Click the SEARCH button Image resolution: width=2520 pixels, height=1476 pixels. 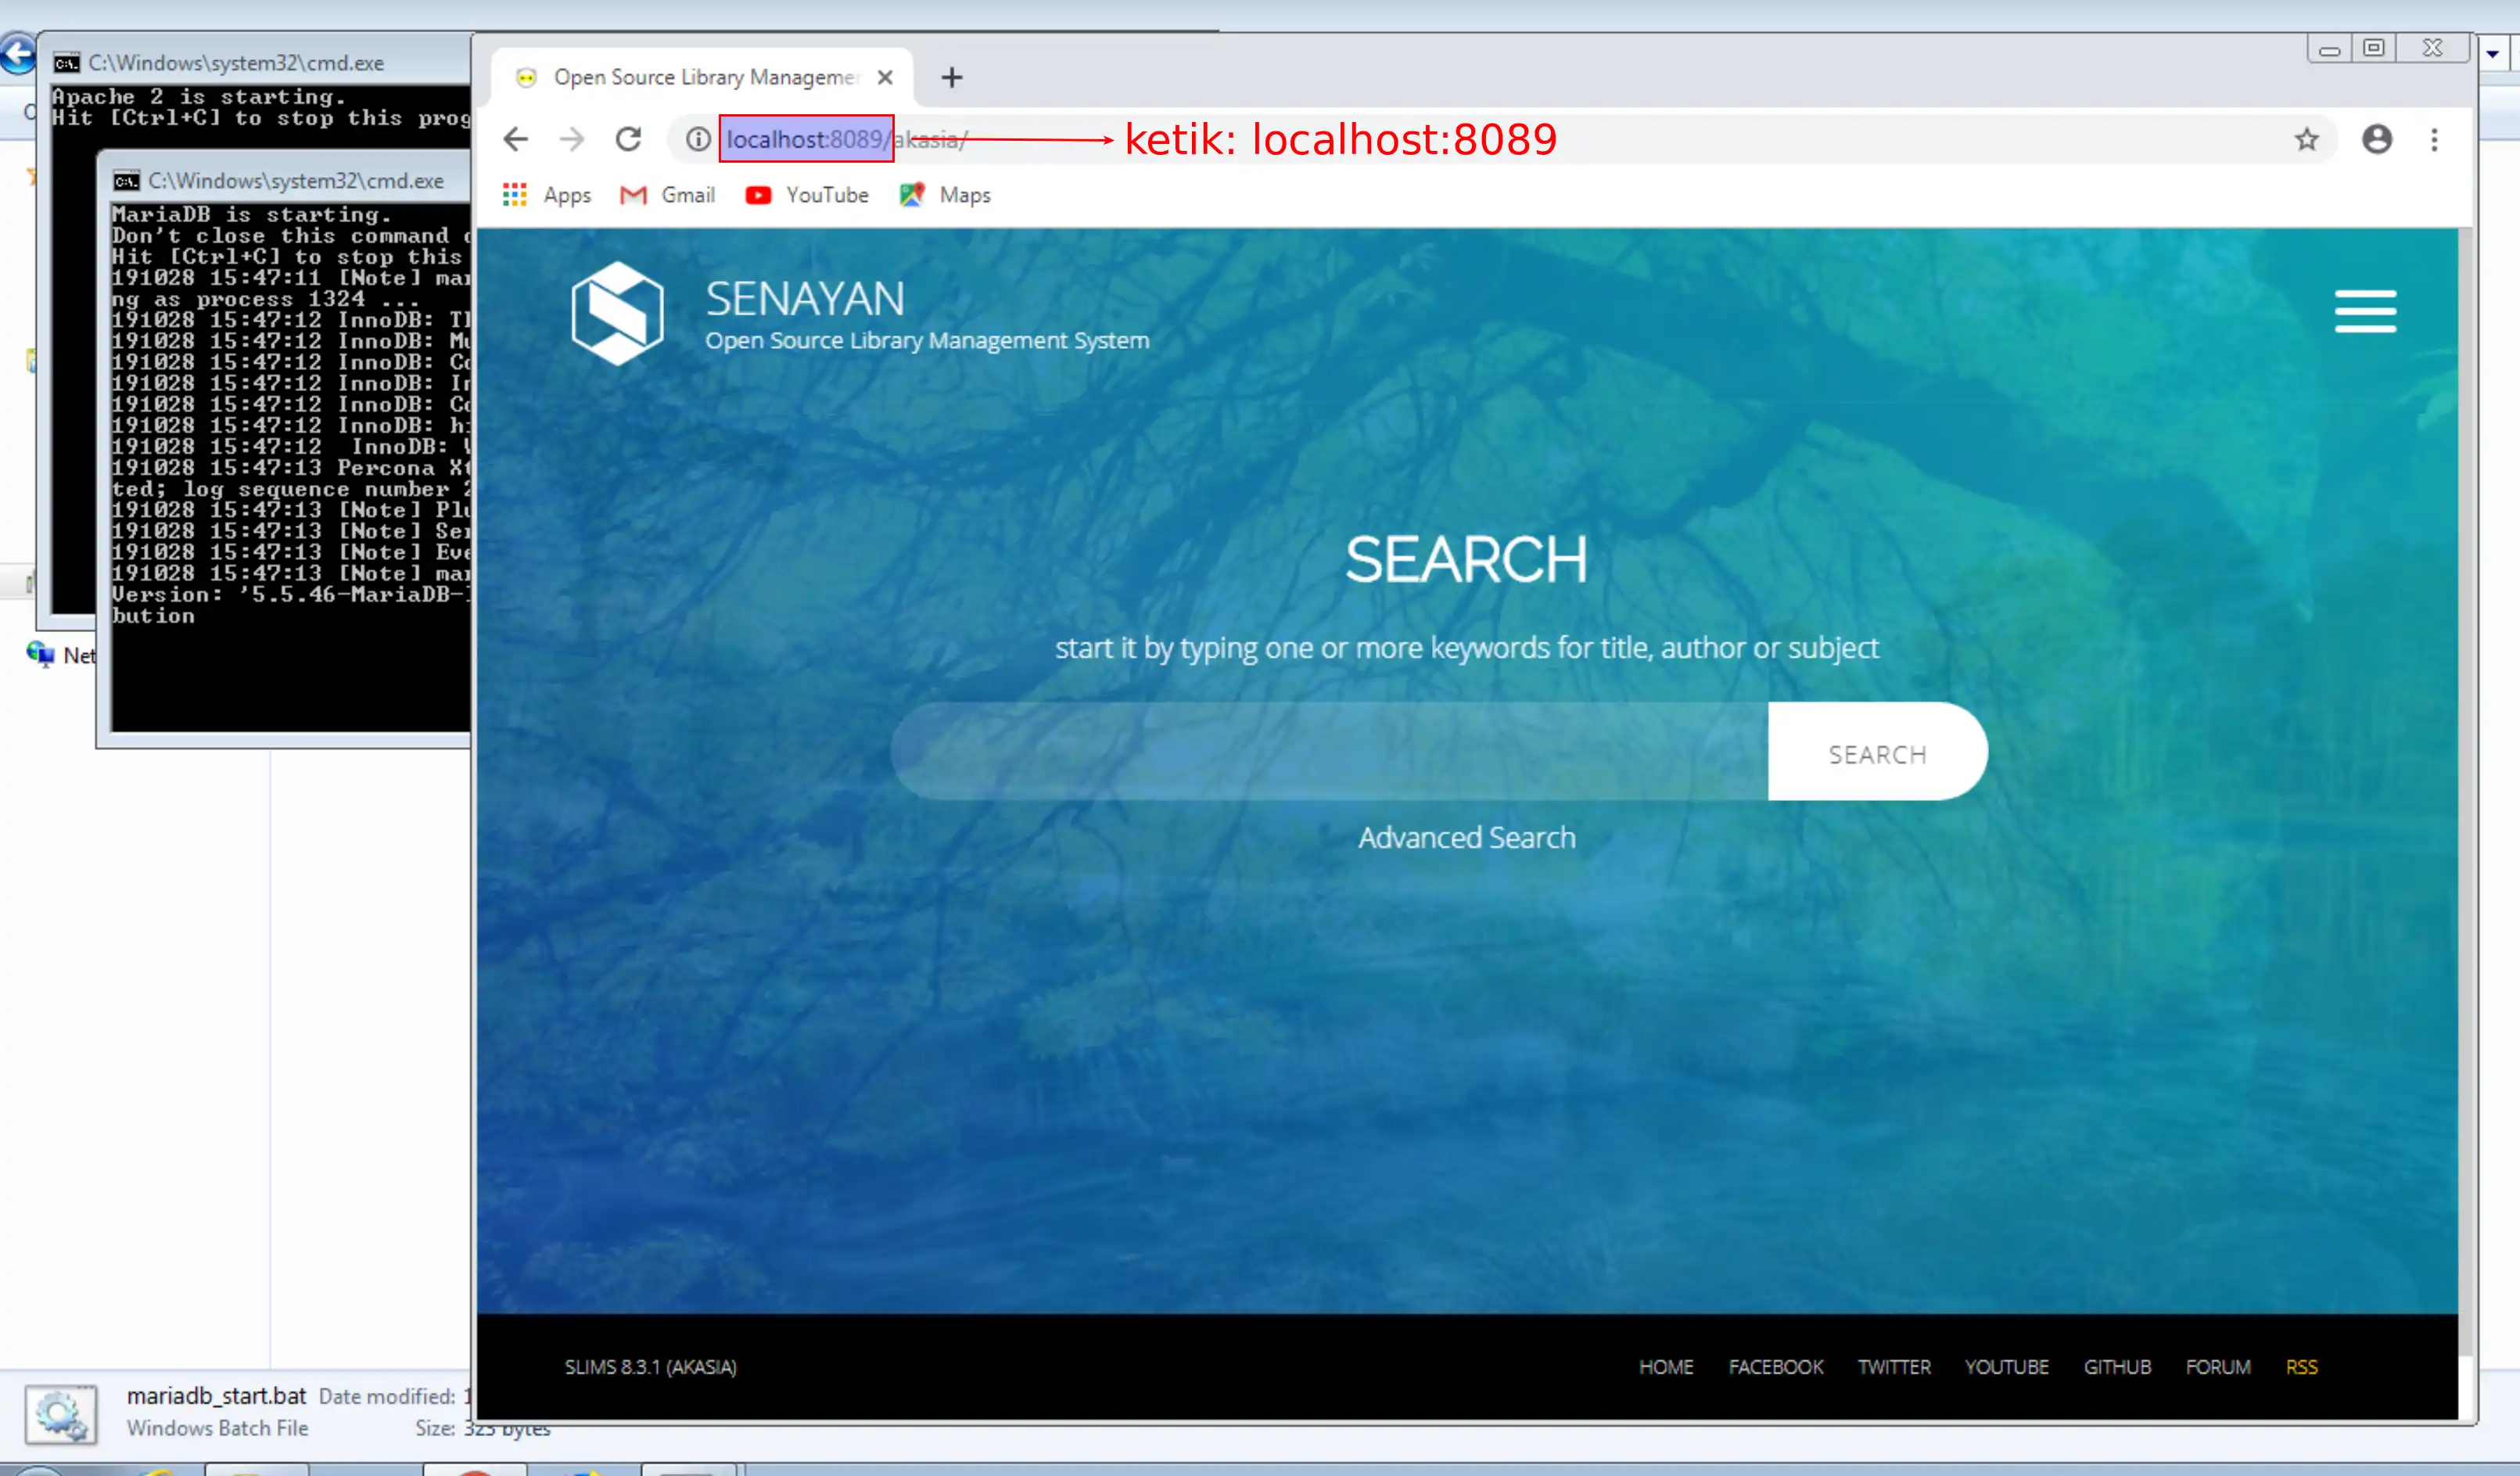pos(1877,752)
